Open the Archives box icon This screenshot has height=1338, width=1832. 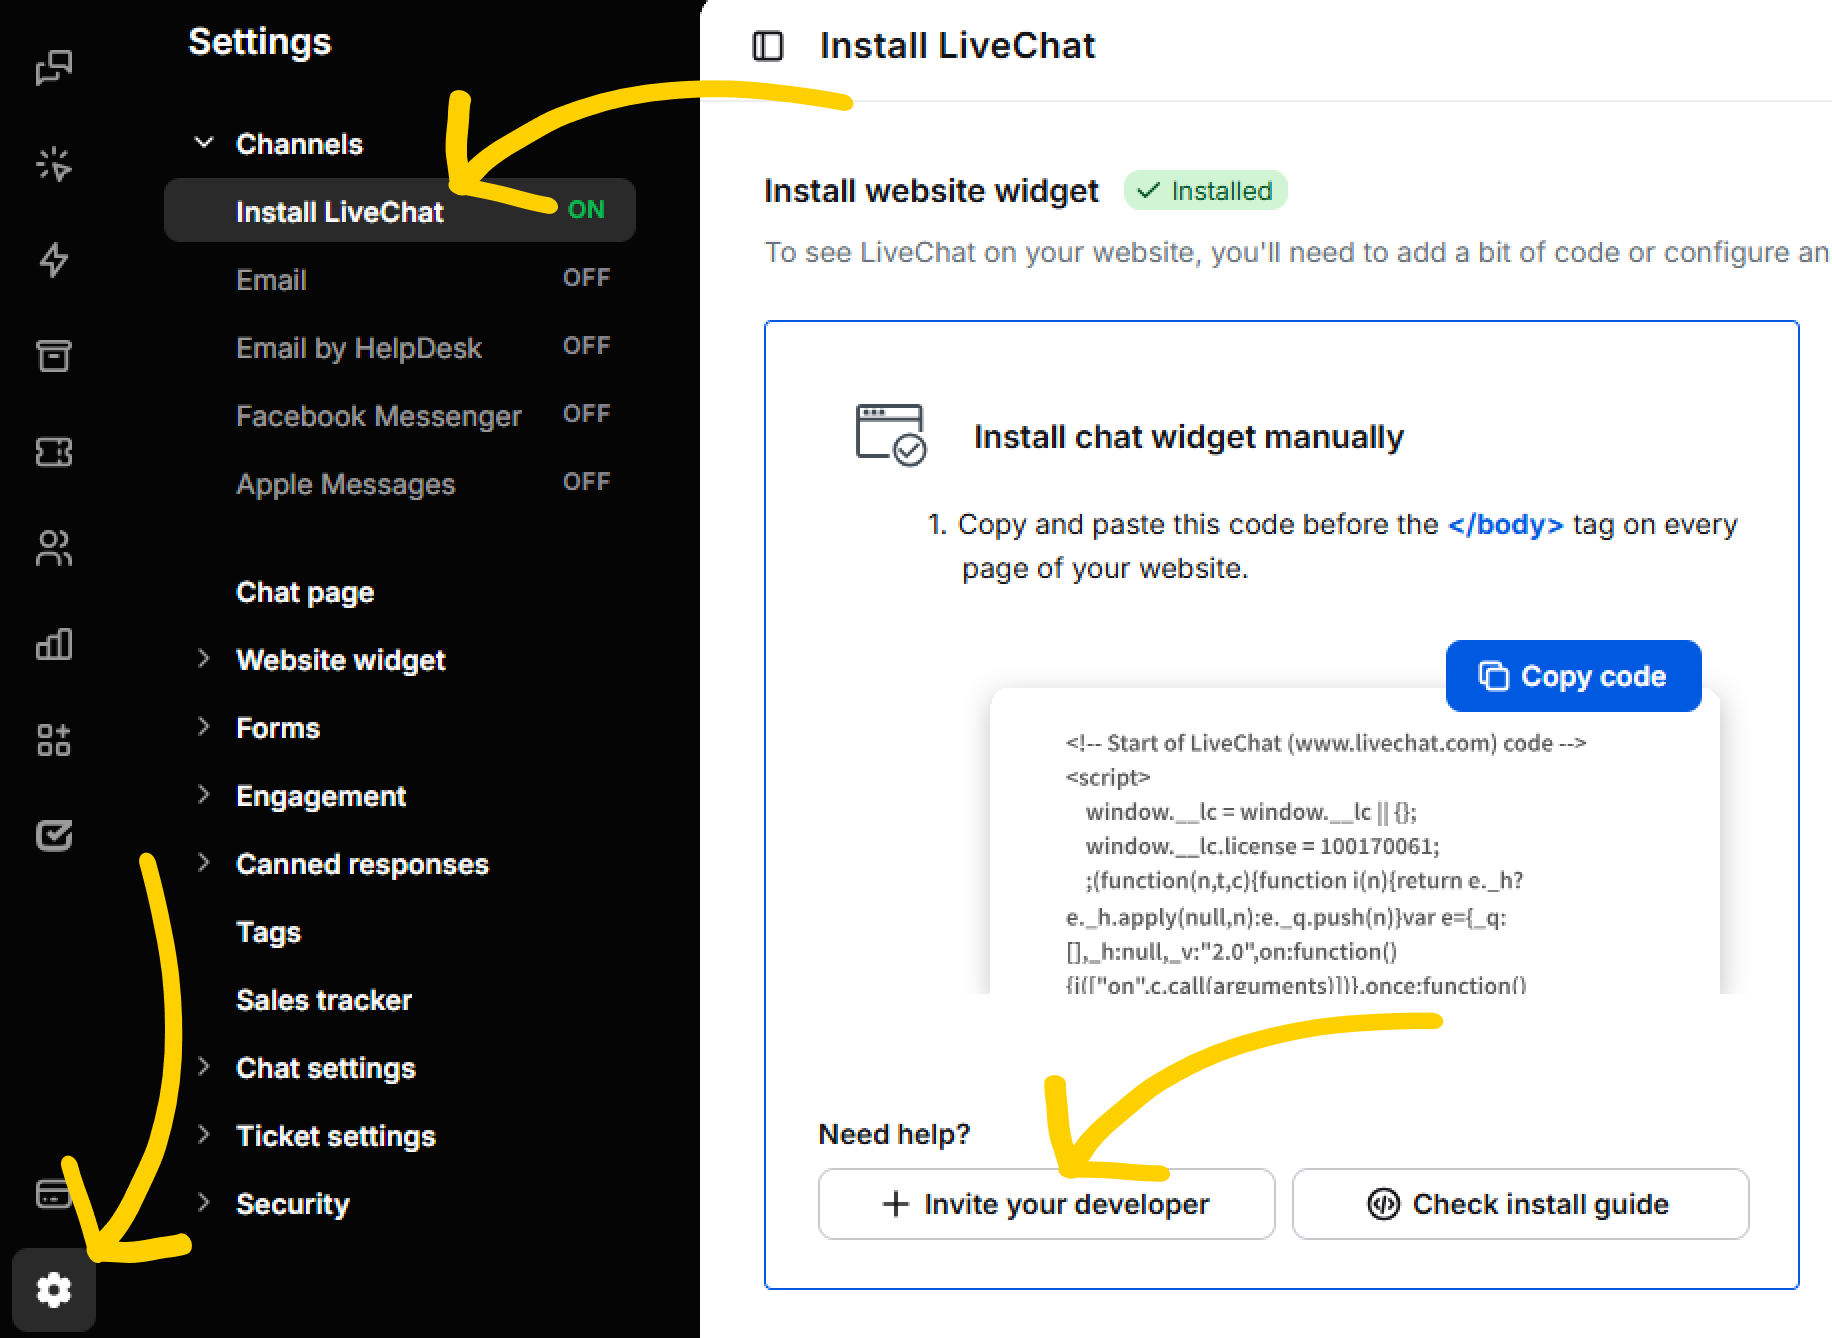[x=54, y=356]
